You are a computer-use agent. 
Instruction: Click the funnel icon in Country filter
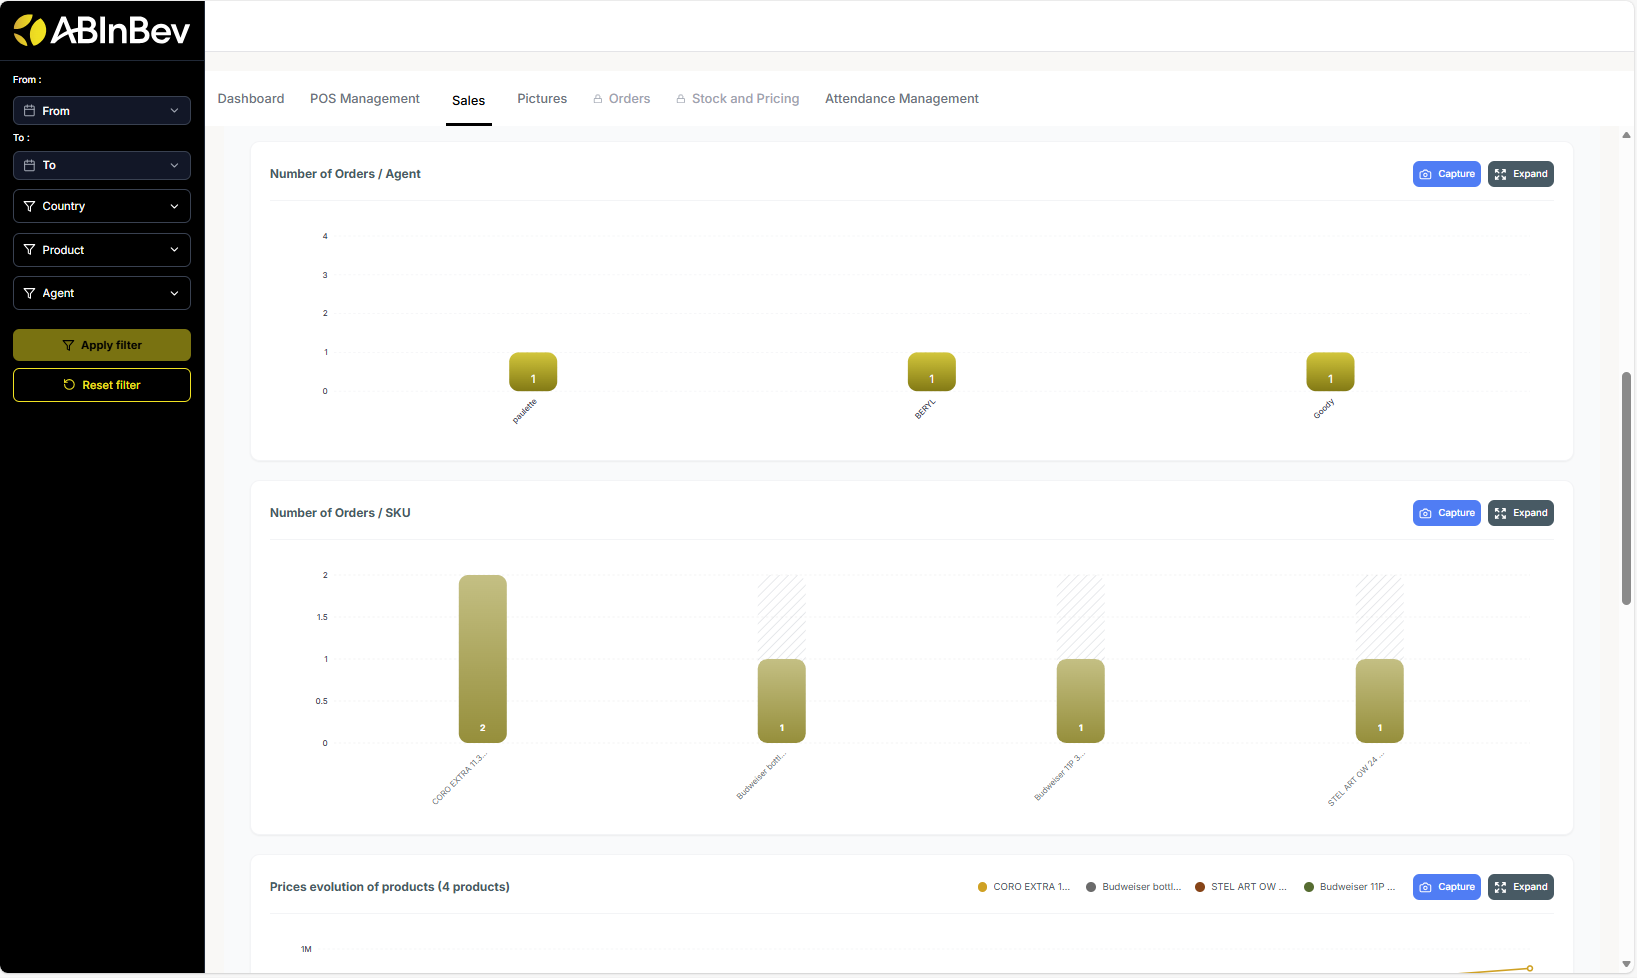coord(29,206)
